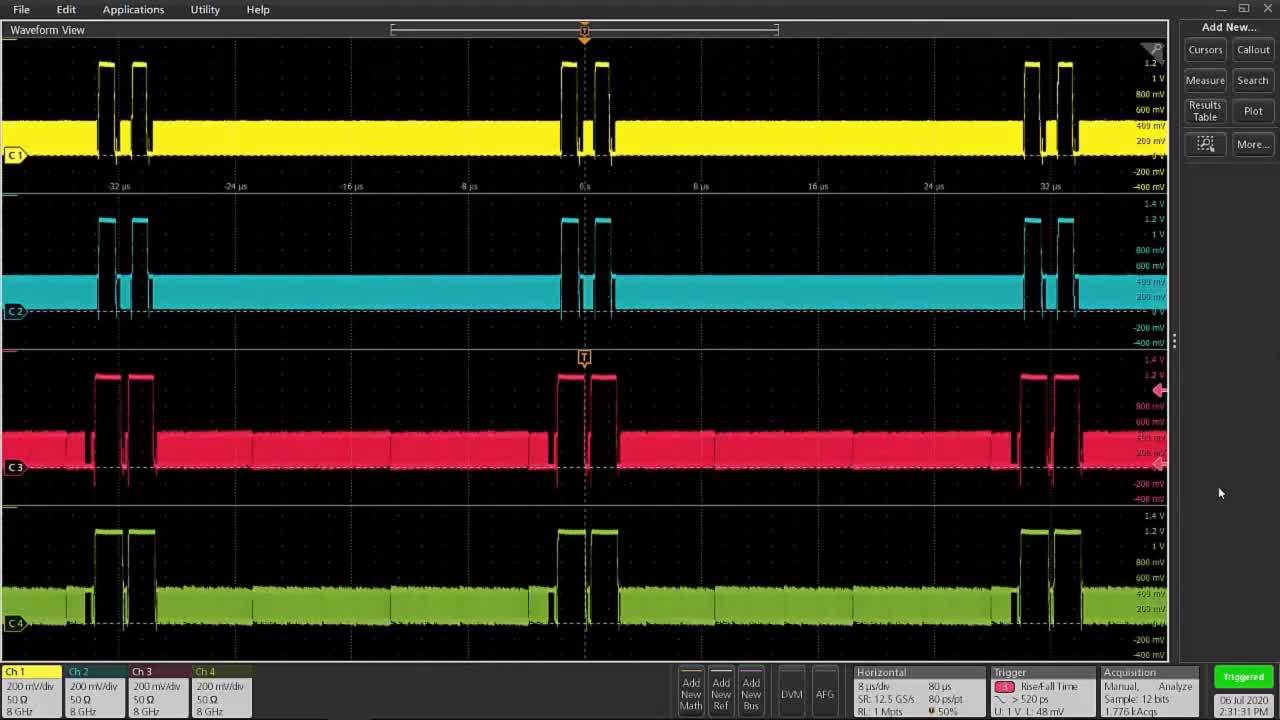Open the Measure configuration
The image size is (1280, 720).
(1204, 80)
